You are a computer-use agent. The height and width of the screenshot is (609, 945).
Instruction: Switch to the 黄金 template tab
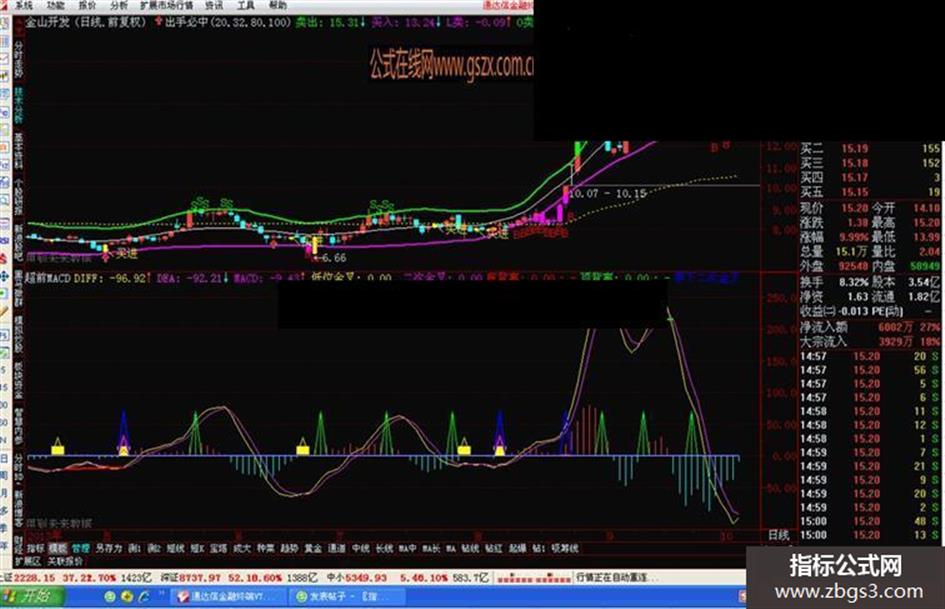[x=313, y=548]
